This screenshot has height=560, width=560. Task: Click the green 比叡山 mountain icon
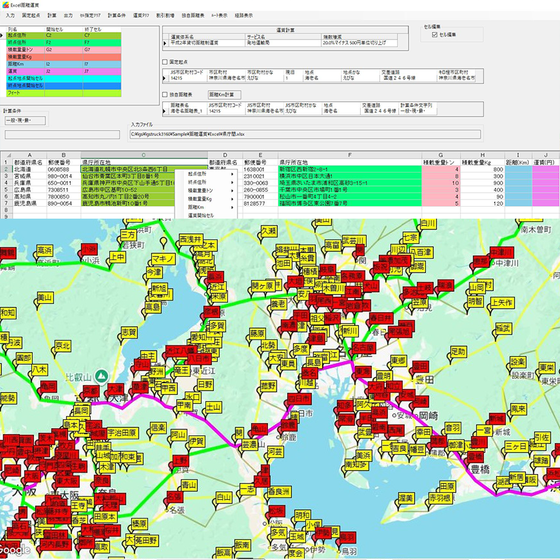101,376
